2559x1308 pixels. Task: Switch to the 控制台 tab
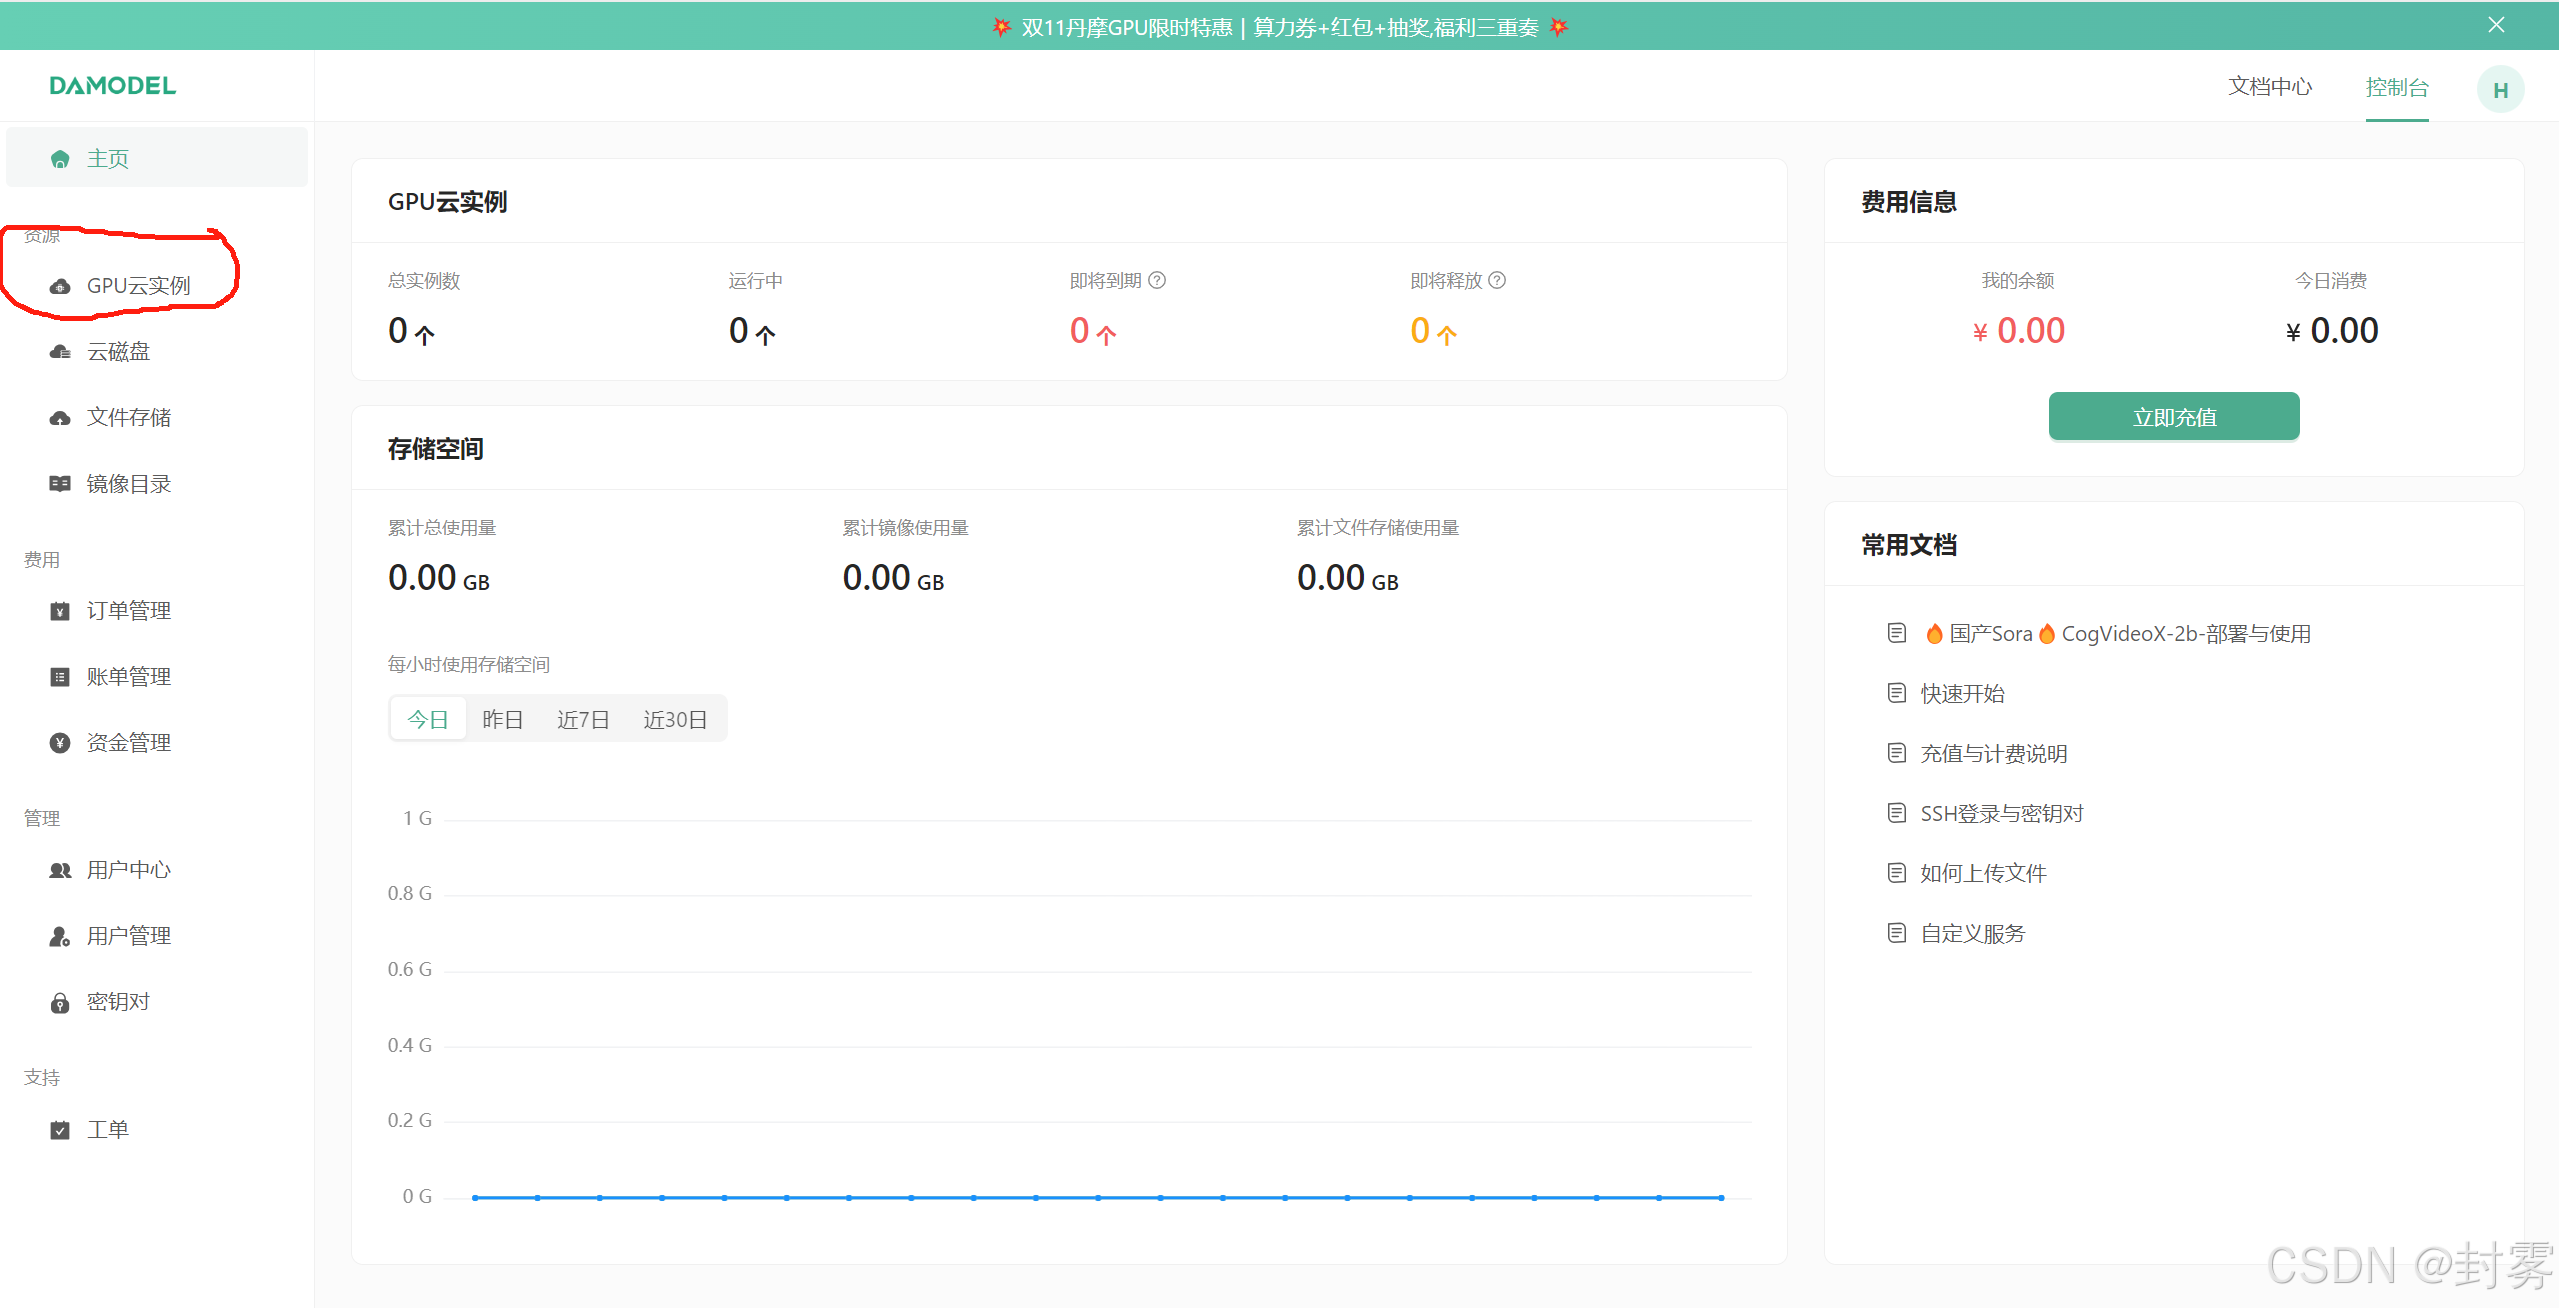coord(2396,88)
